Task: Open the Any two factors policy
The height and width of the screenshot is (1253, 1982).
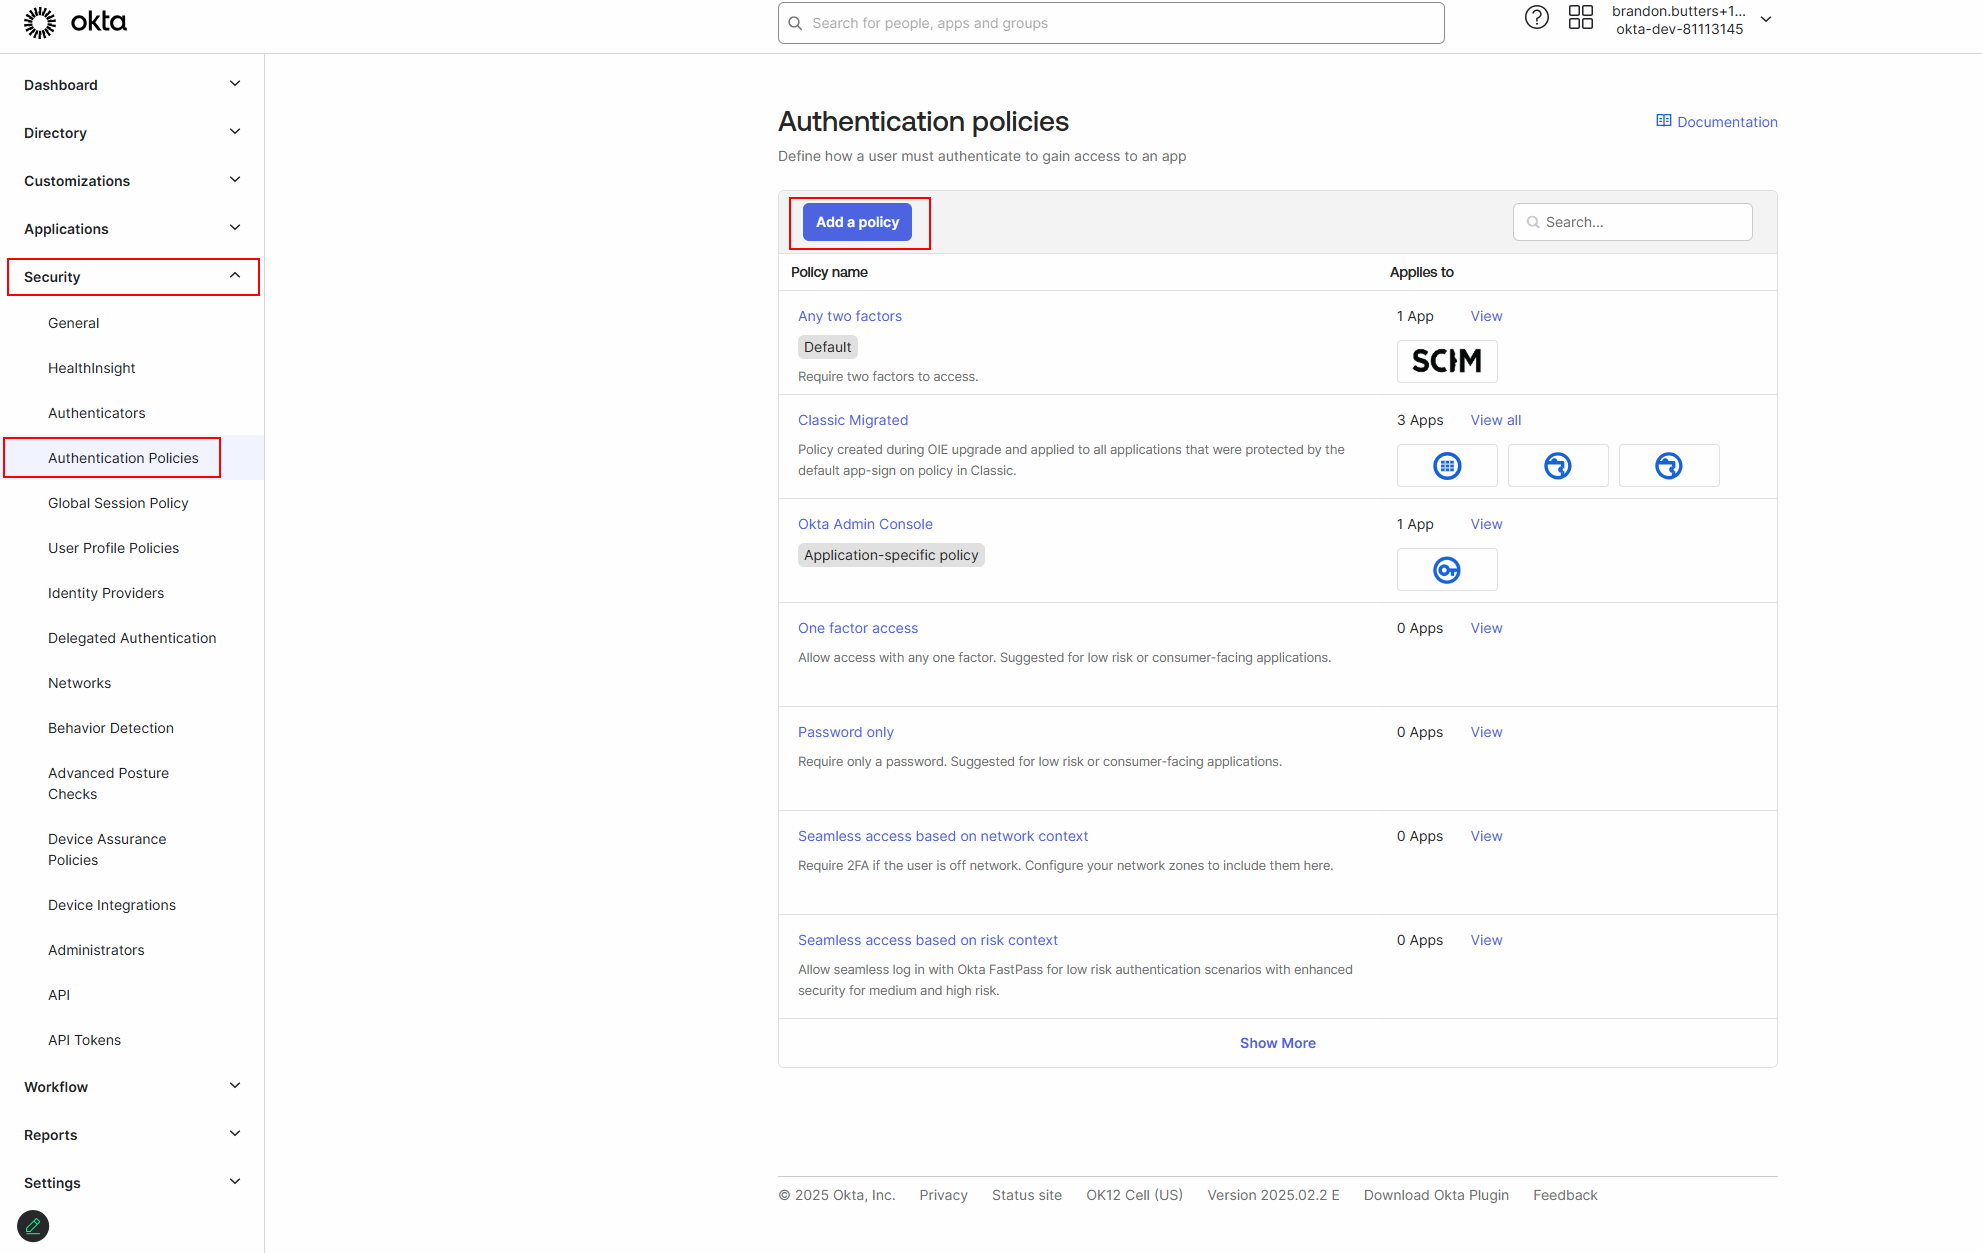Action: pos(850,316)
